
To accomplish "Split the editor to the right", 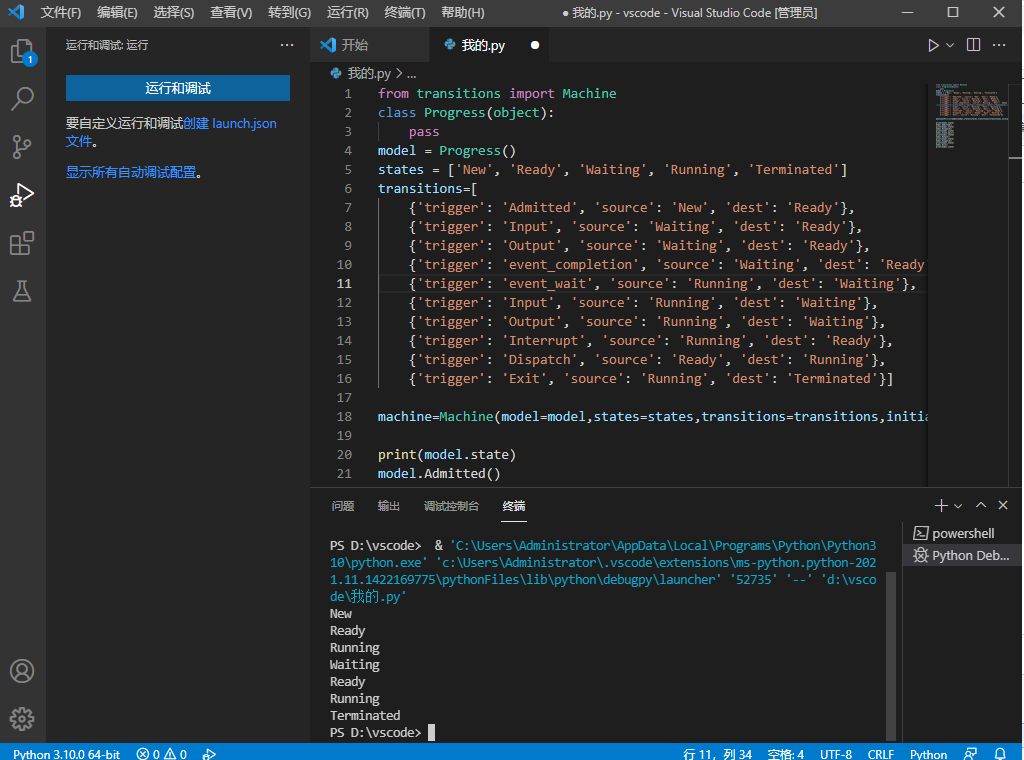I will pyautogui.click(x=973, y=45).
